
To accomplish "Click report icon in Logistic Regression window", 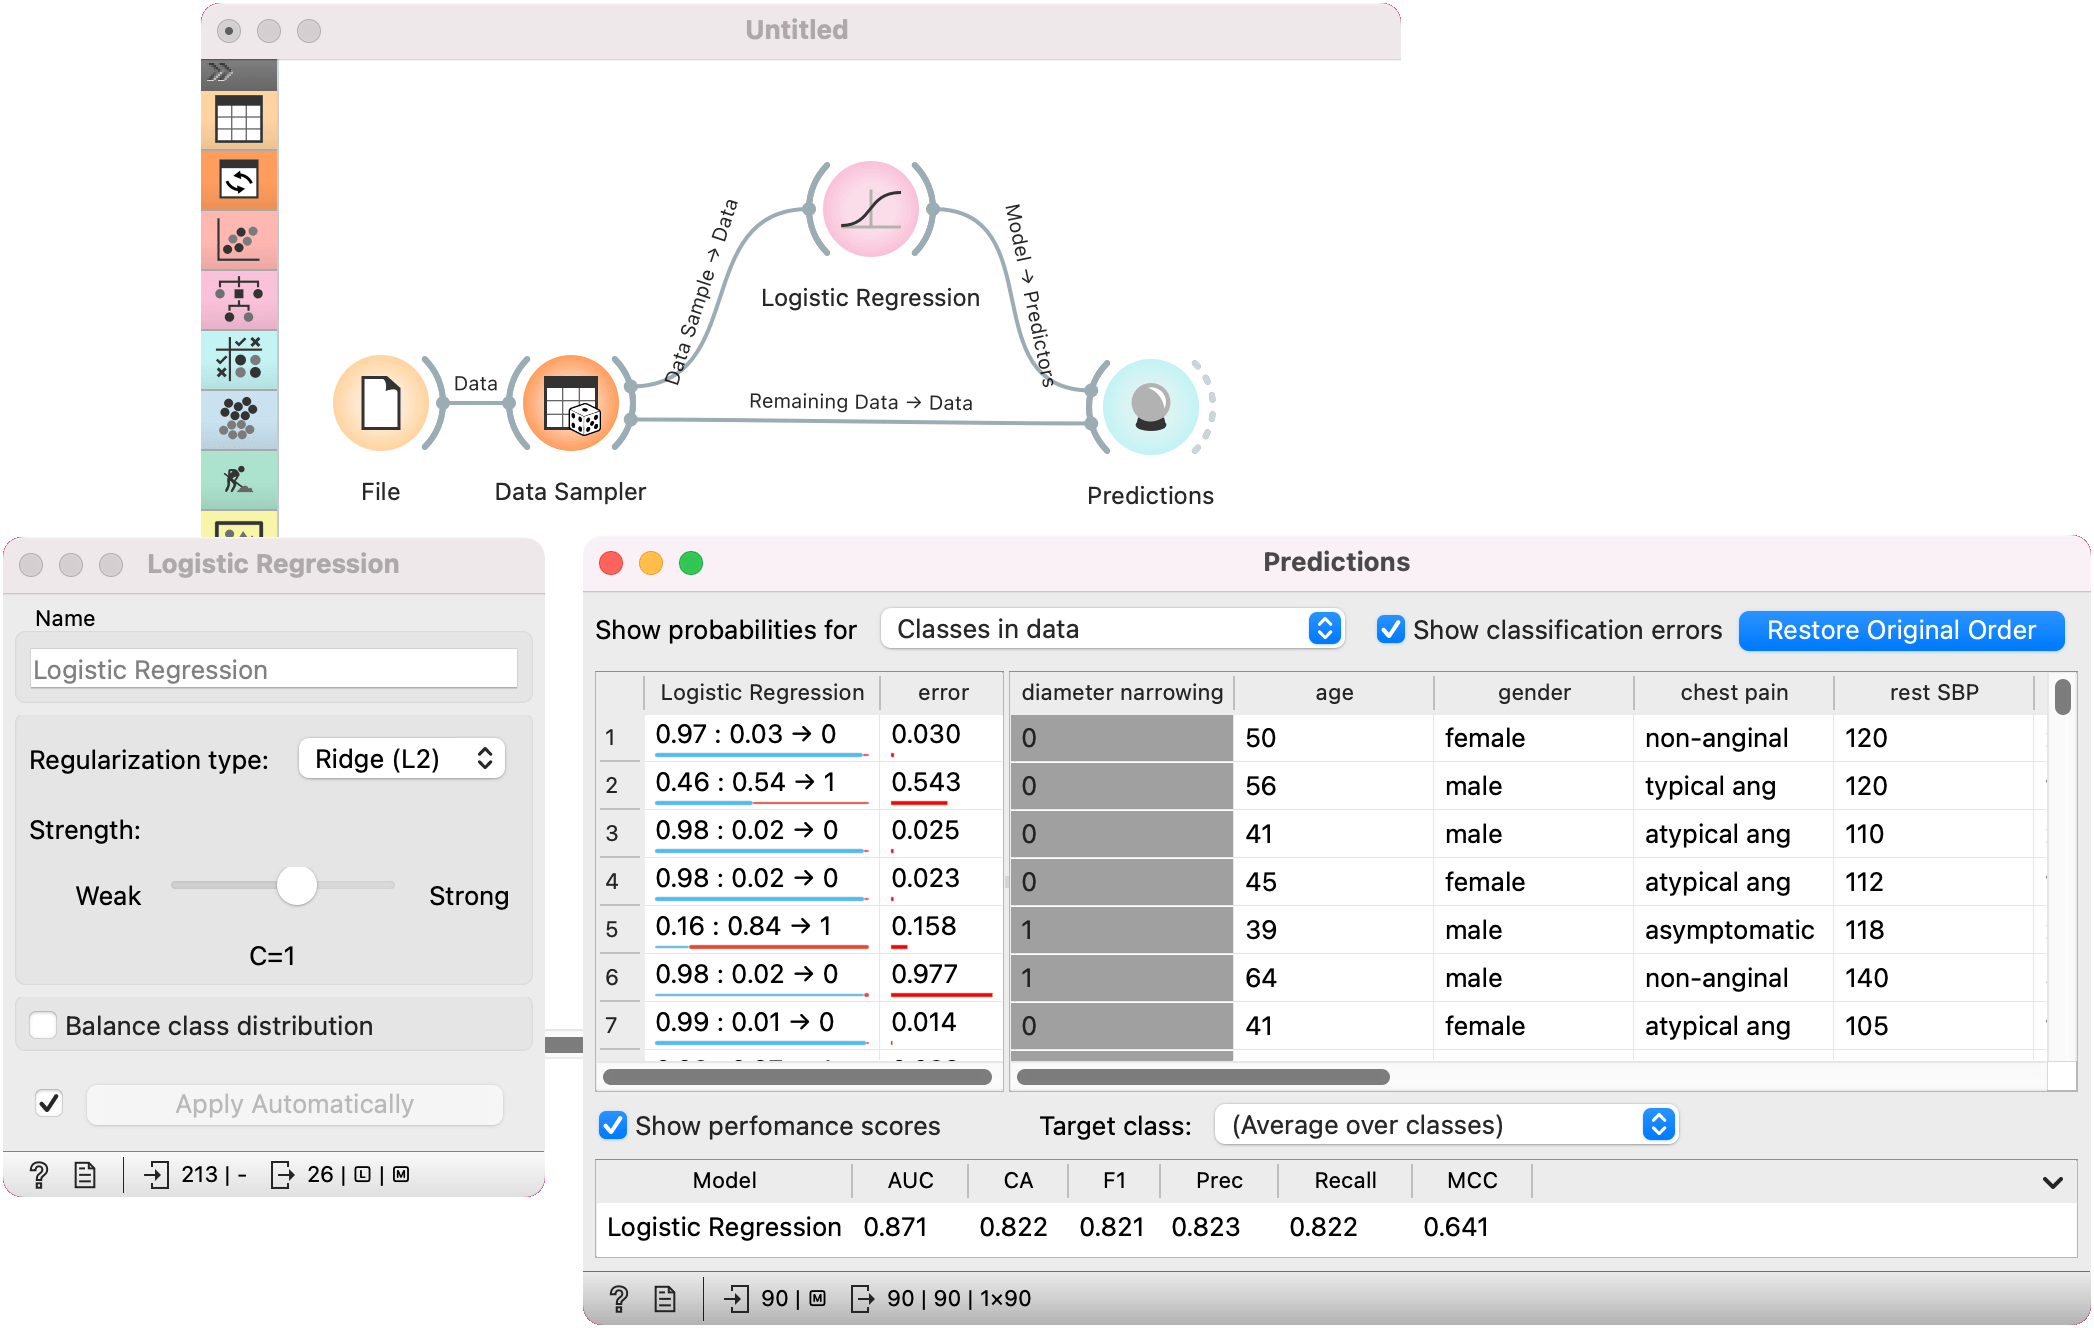I will click(x=85, y=1174).
